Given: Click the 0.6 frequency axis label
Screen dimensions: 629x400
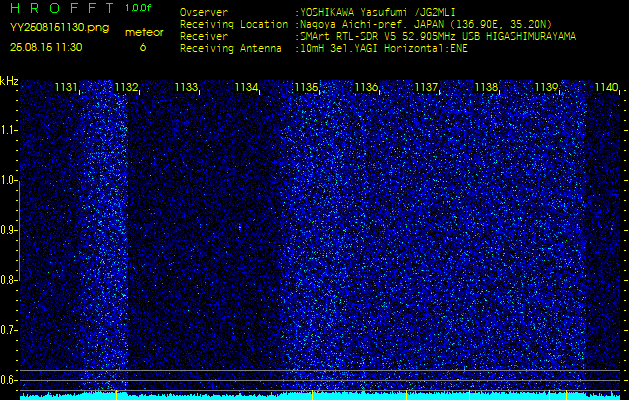Looking at the screenshot, I should [x=8, y=380].
